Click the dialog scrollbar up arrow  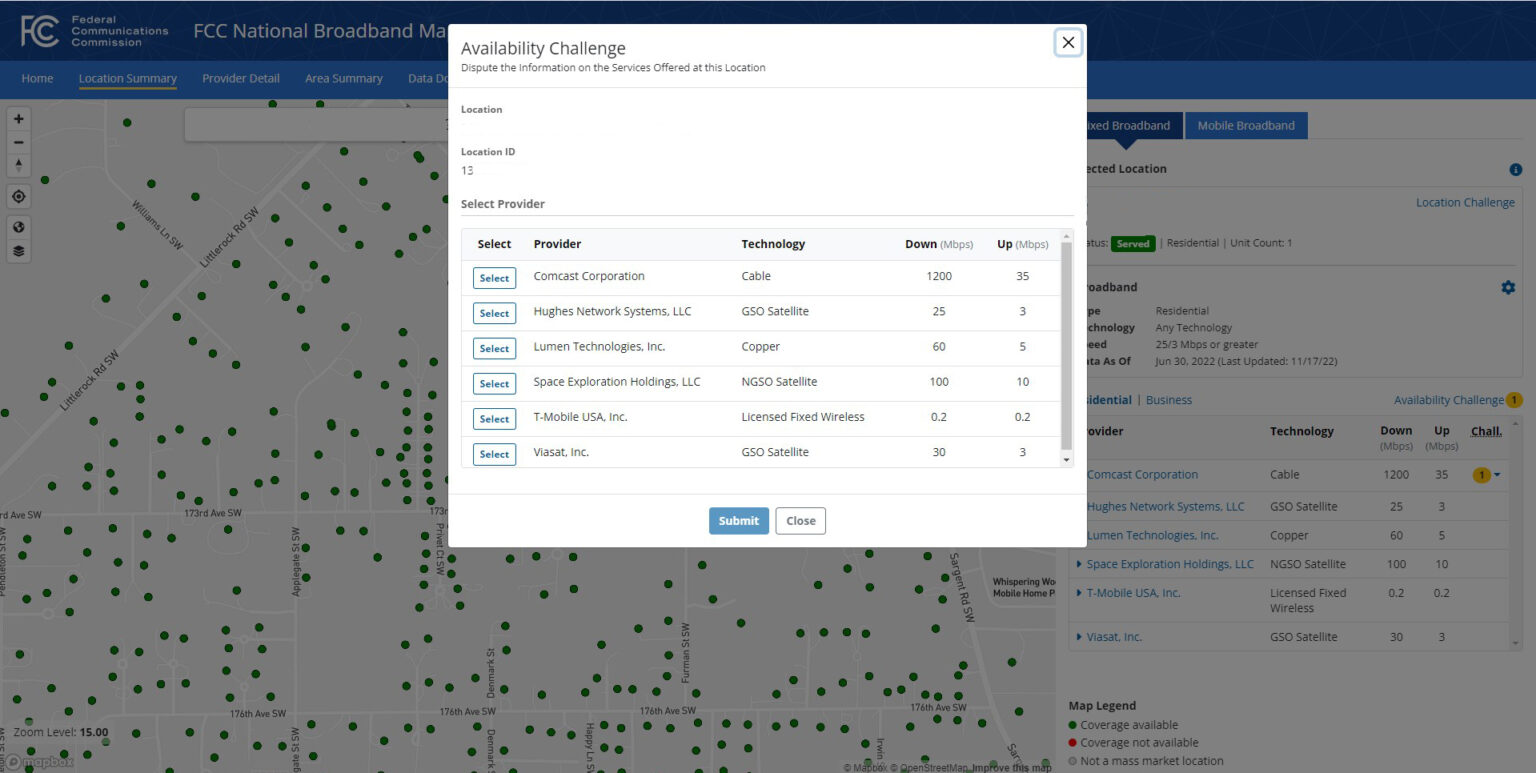click(x=1067, y=235)
